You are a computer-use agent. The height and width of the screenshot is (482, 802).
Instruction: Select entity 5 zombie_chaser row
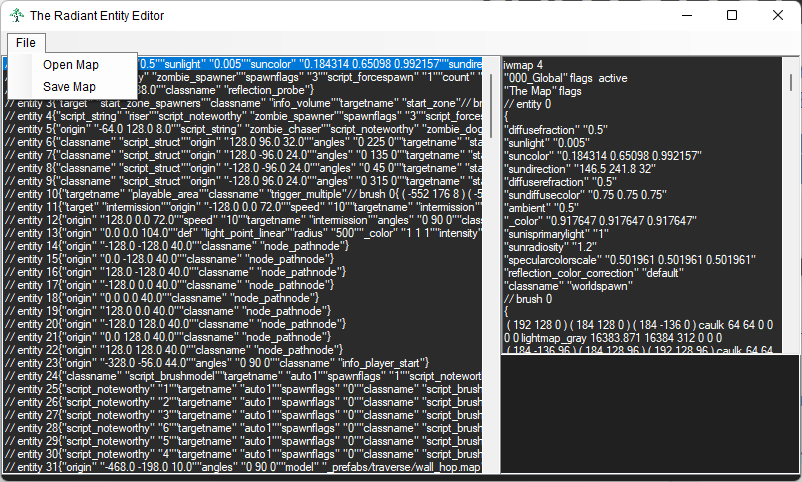point(243,129)
